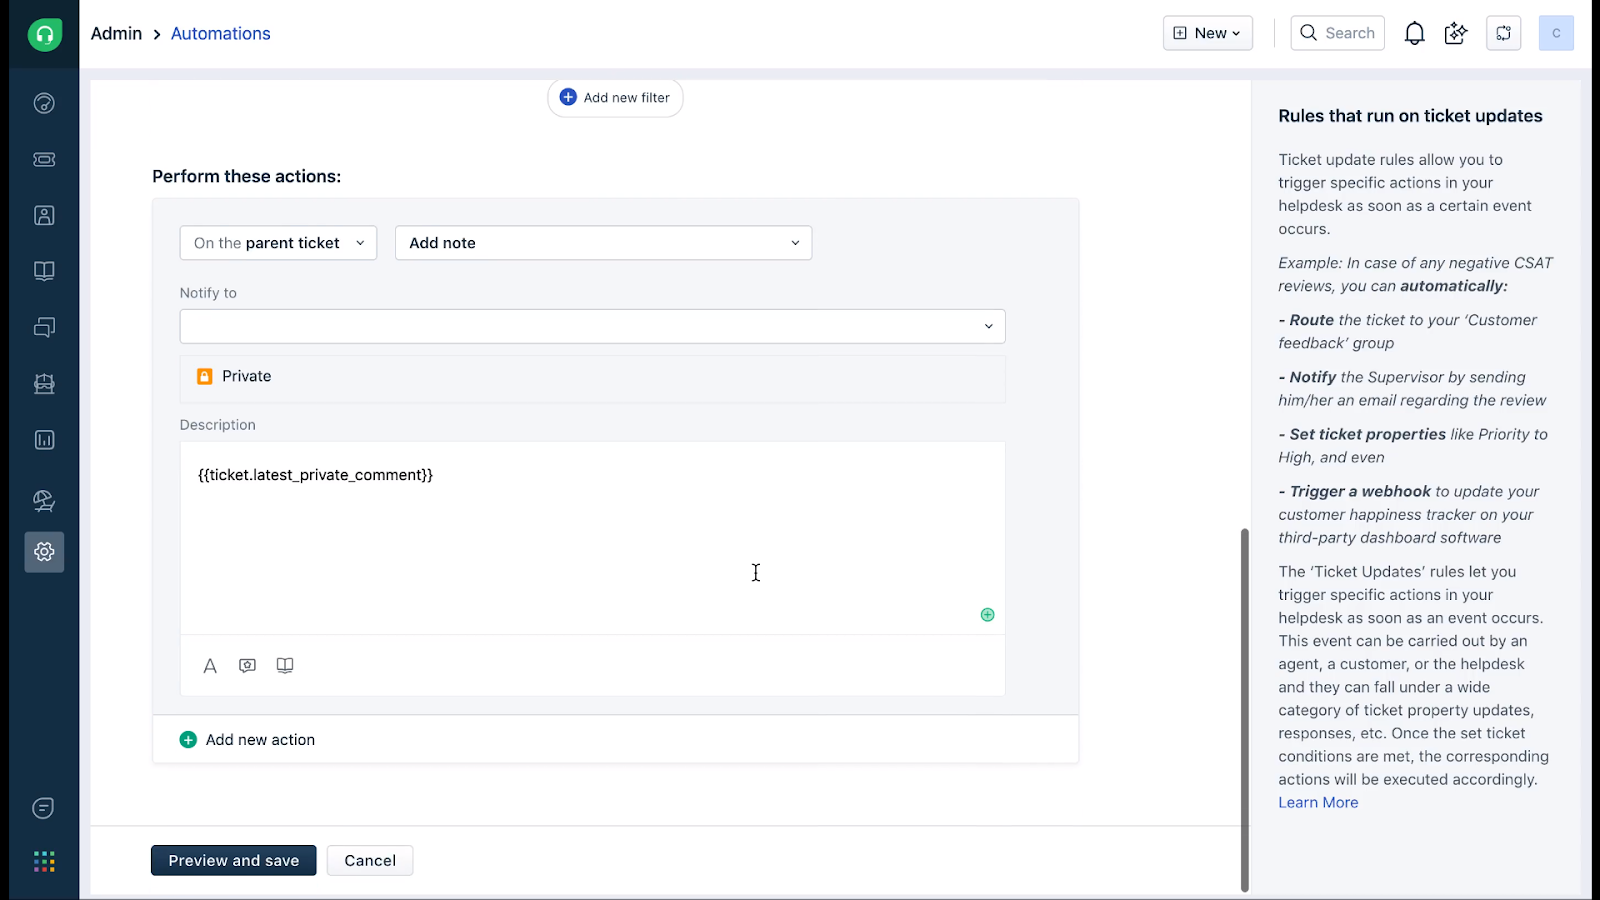Click Add new filter button

coord(615,97)
